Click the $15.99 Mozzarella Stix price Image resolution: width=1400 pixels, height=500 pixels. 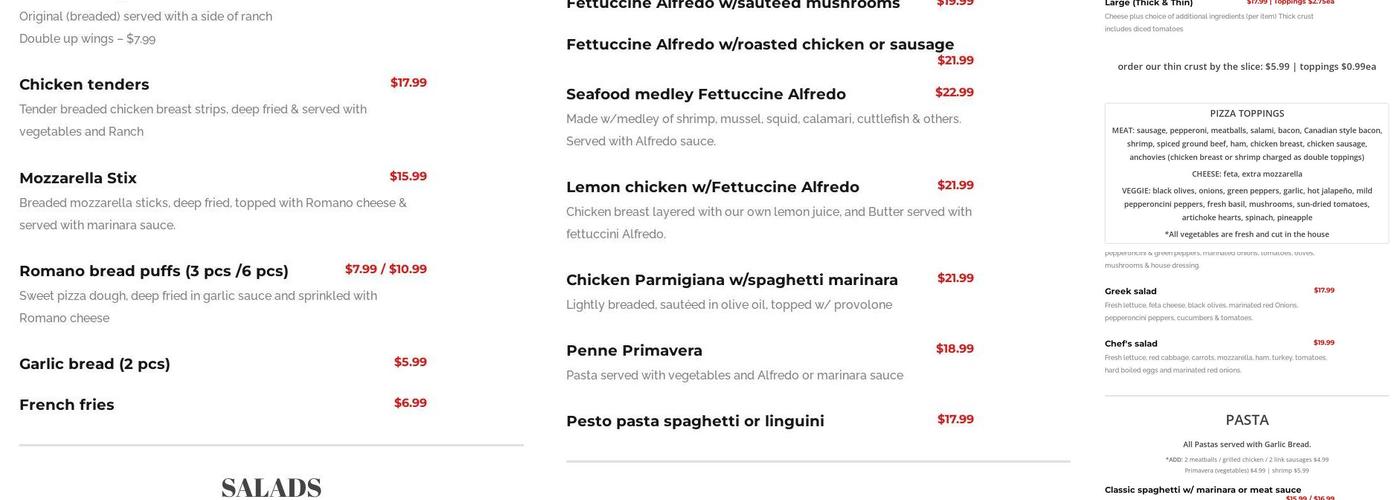pos(408,176)
